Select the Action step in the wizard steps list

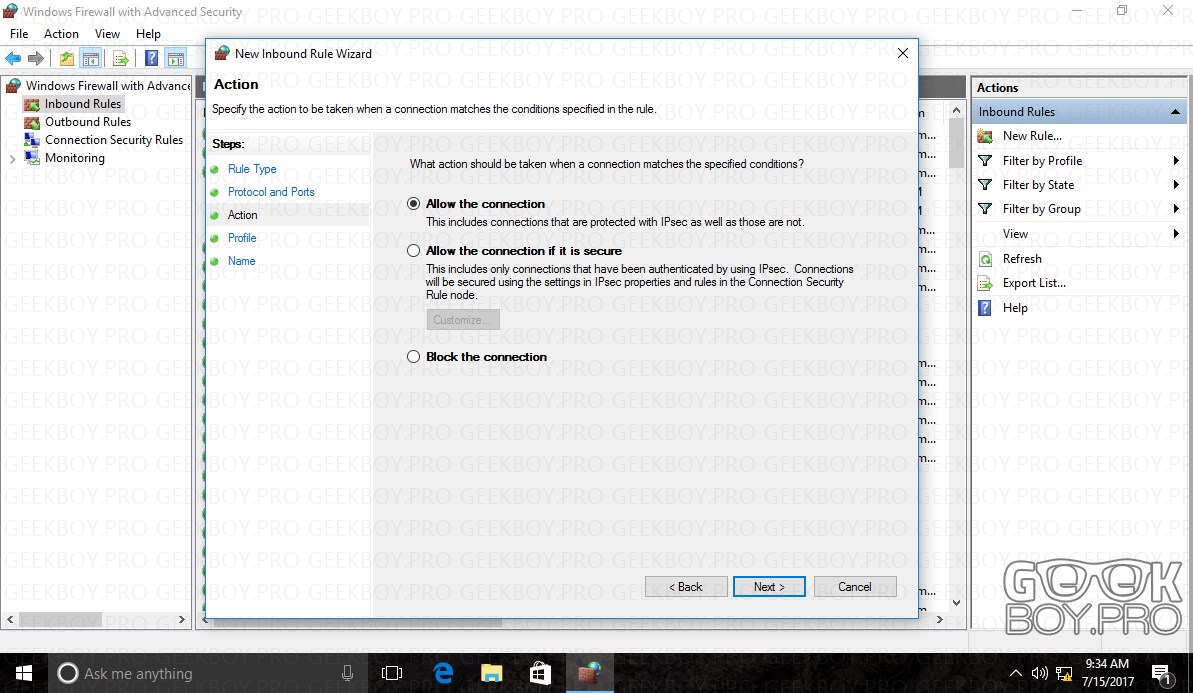pyautogui.click(x=243, y=215)
